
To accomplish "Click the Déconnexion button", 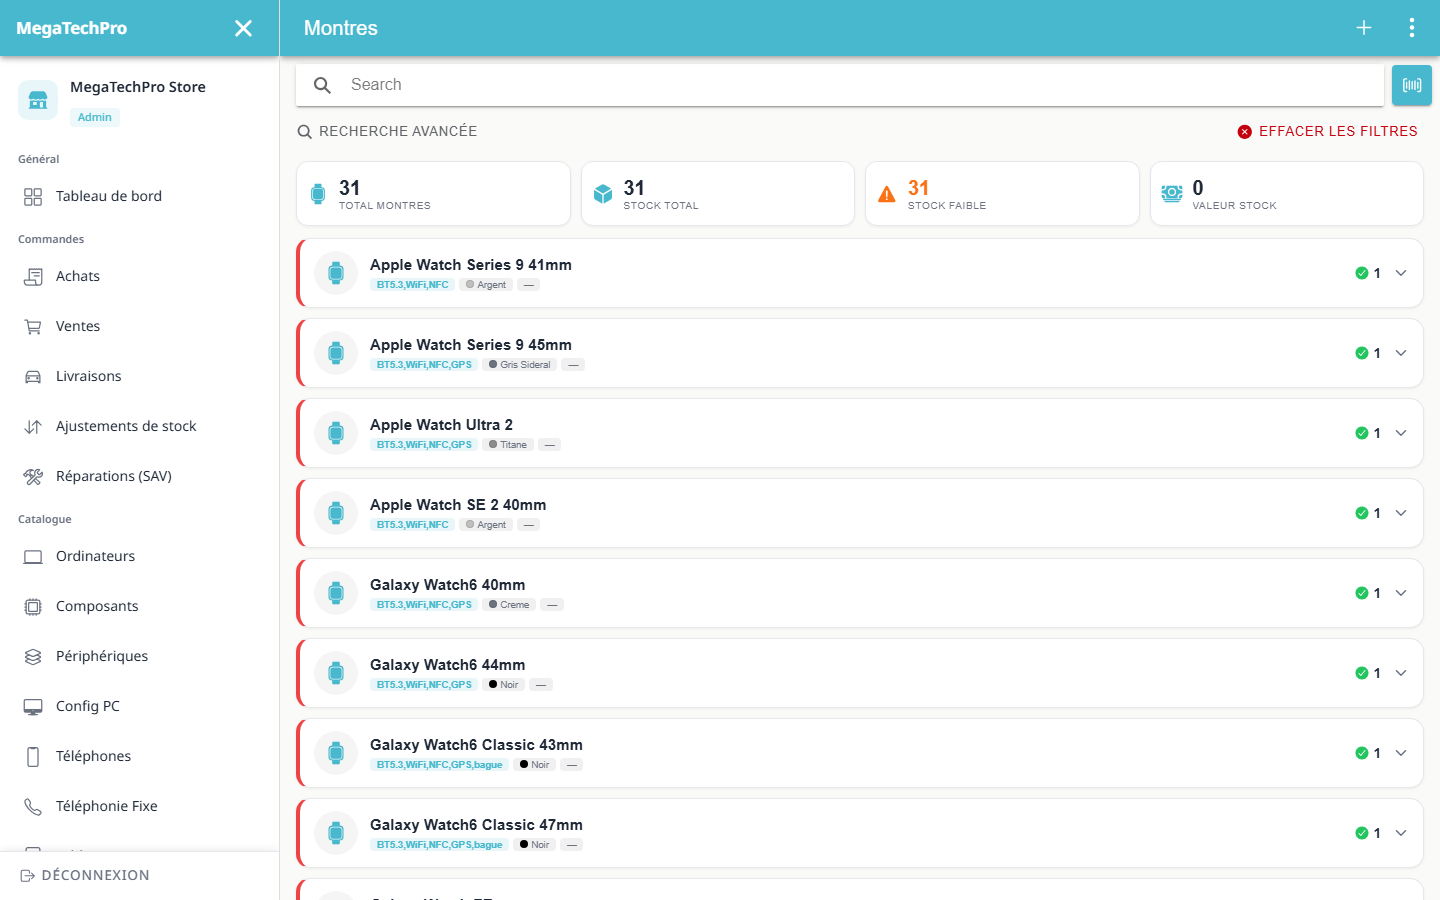I will coord(85,876).
